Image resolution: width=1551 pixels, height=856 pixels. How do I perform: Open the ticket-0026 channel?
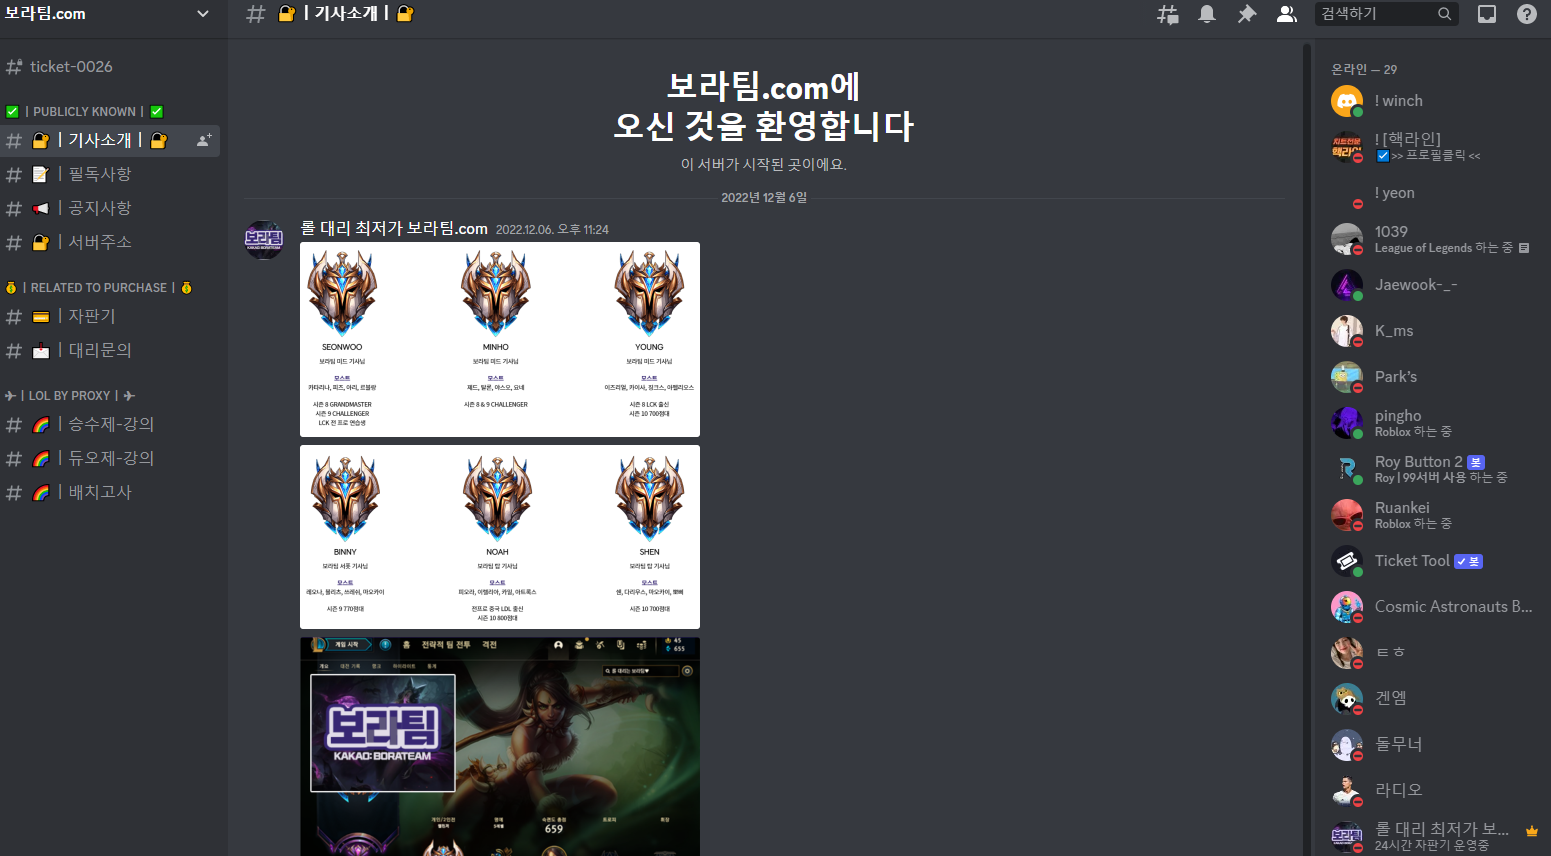click(110, 67)
